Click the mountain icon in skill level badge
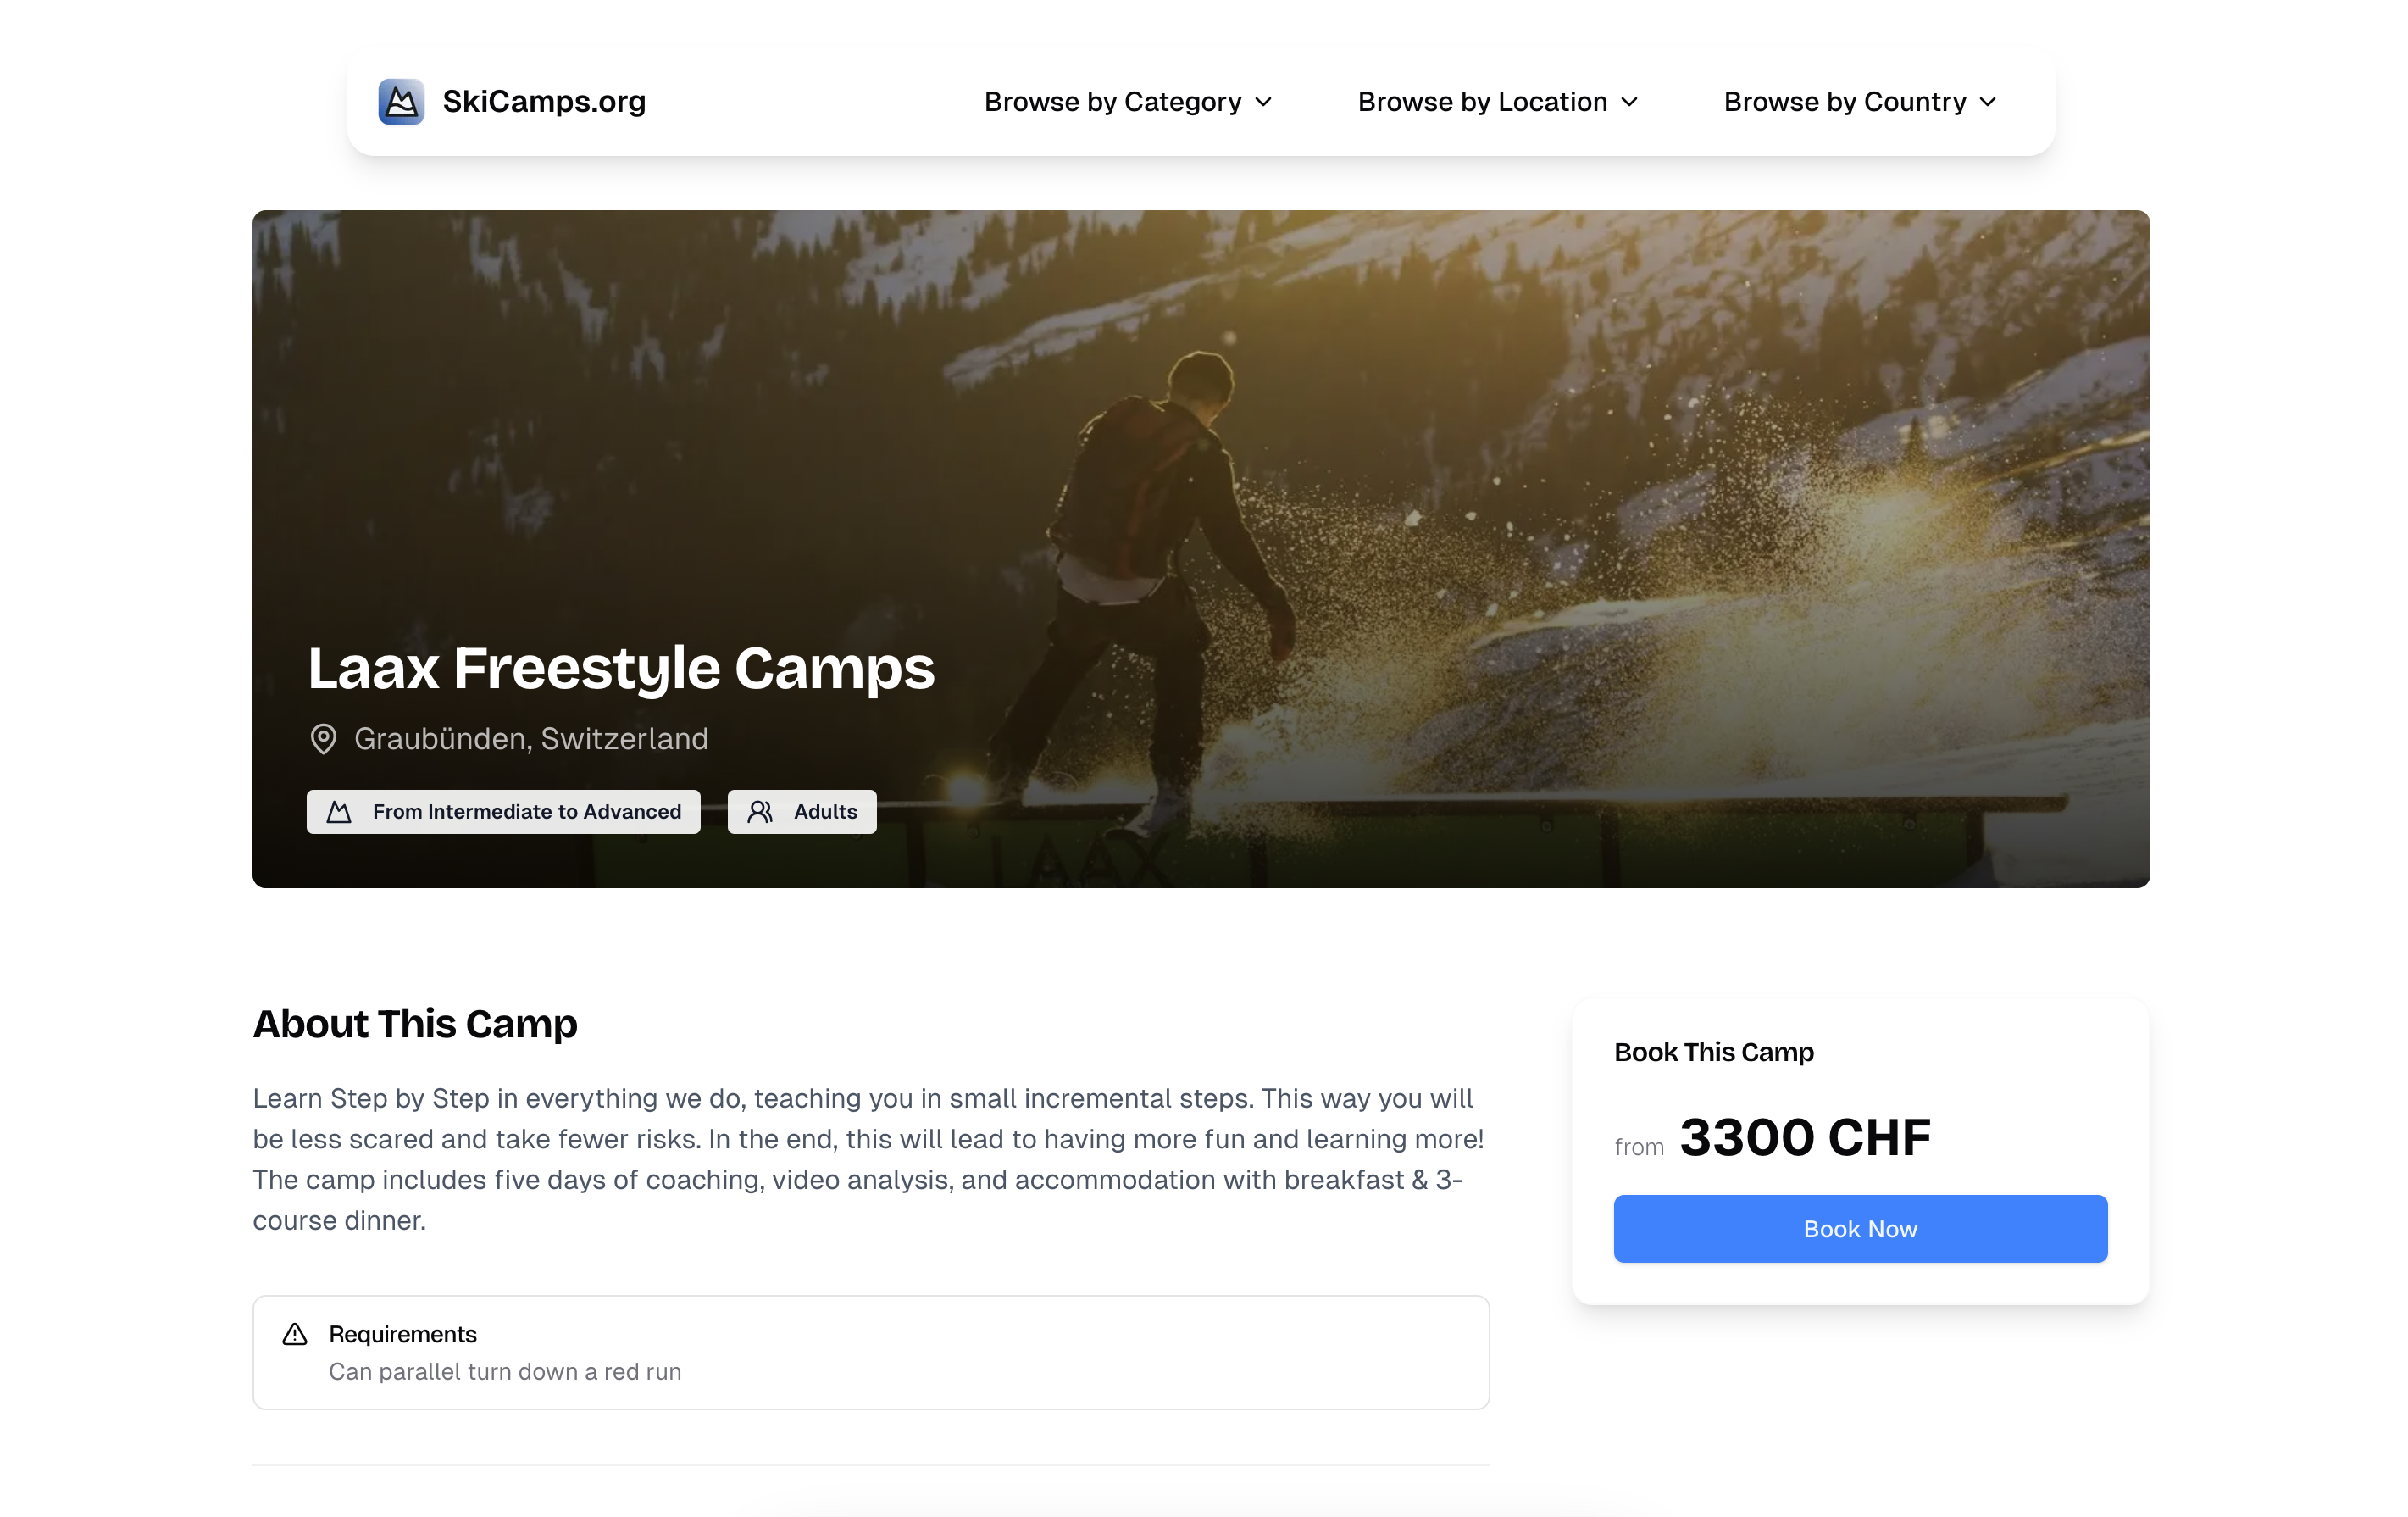The height and width of the screenshot is (1517, 2408). click(339, 812)
